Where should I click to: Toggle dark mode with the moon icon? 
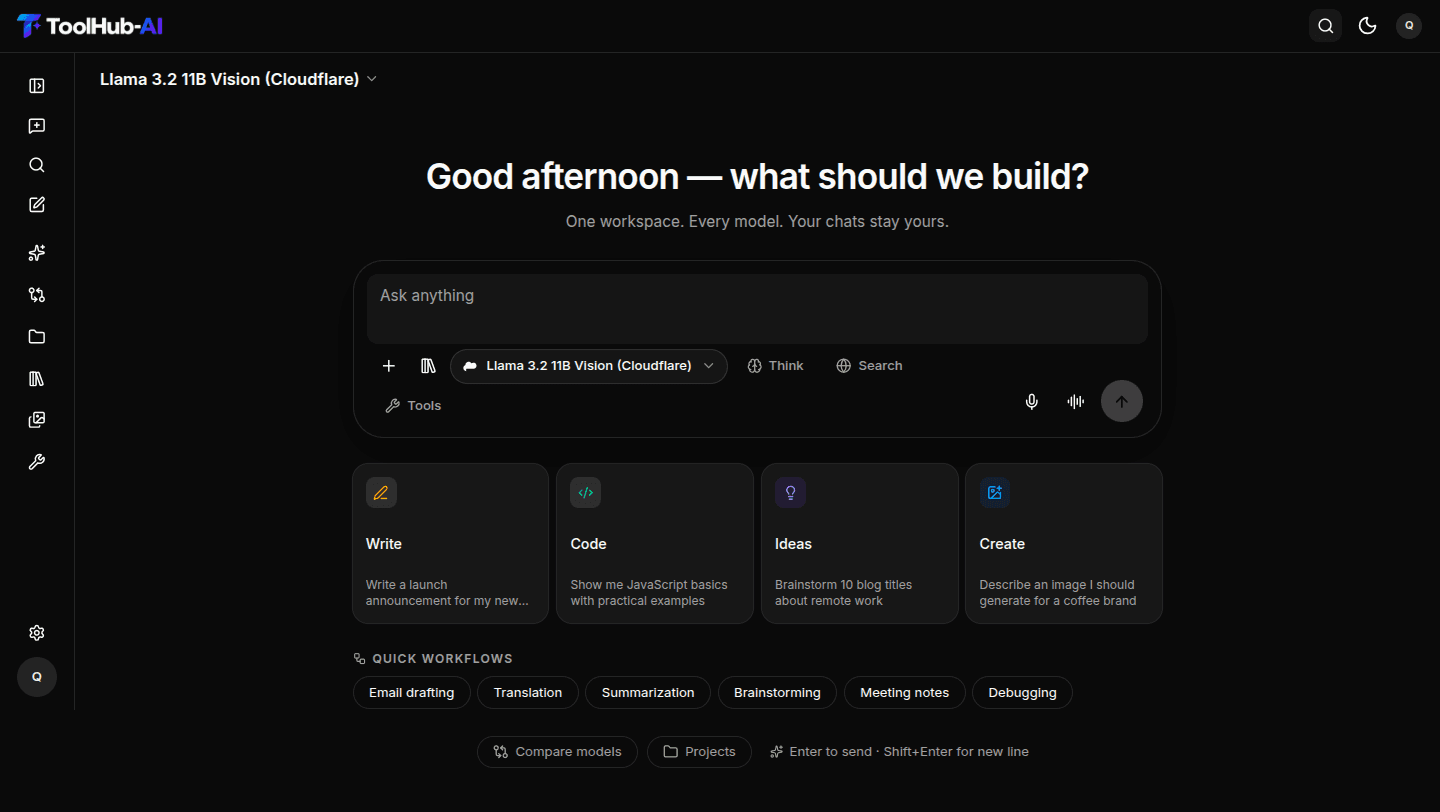click(1368, 26)
